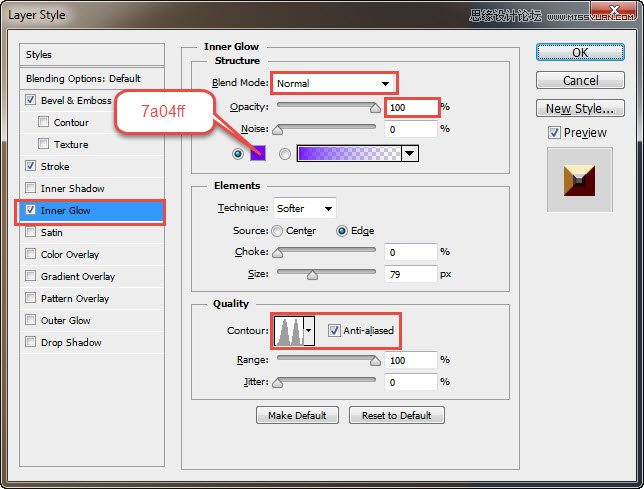Click the Jitter slider handle
The width and height of the screenshot is (644, 489).
pyautogui.click(x=278, y=383)
